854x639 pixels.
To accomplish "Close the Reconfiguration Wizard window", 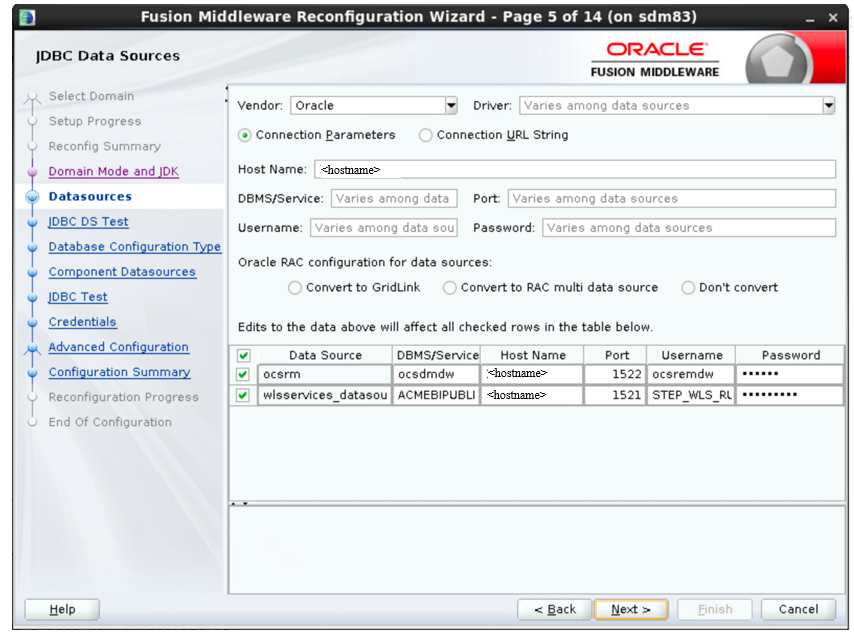I will (833, 18).
